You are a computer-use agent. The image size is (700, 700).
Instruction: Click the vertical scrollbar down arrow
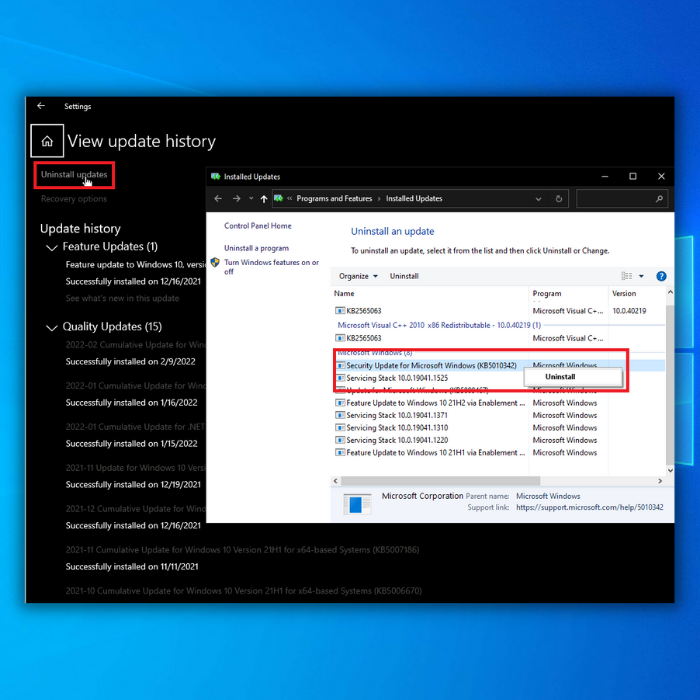tap(670, 470)
